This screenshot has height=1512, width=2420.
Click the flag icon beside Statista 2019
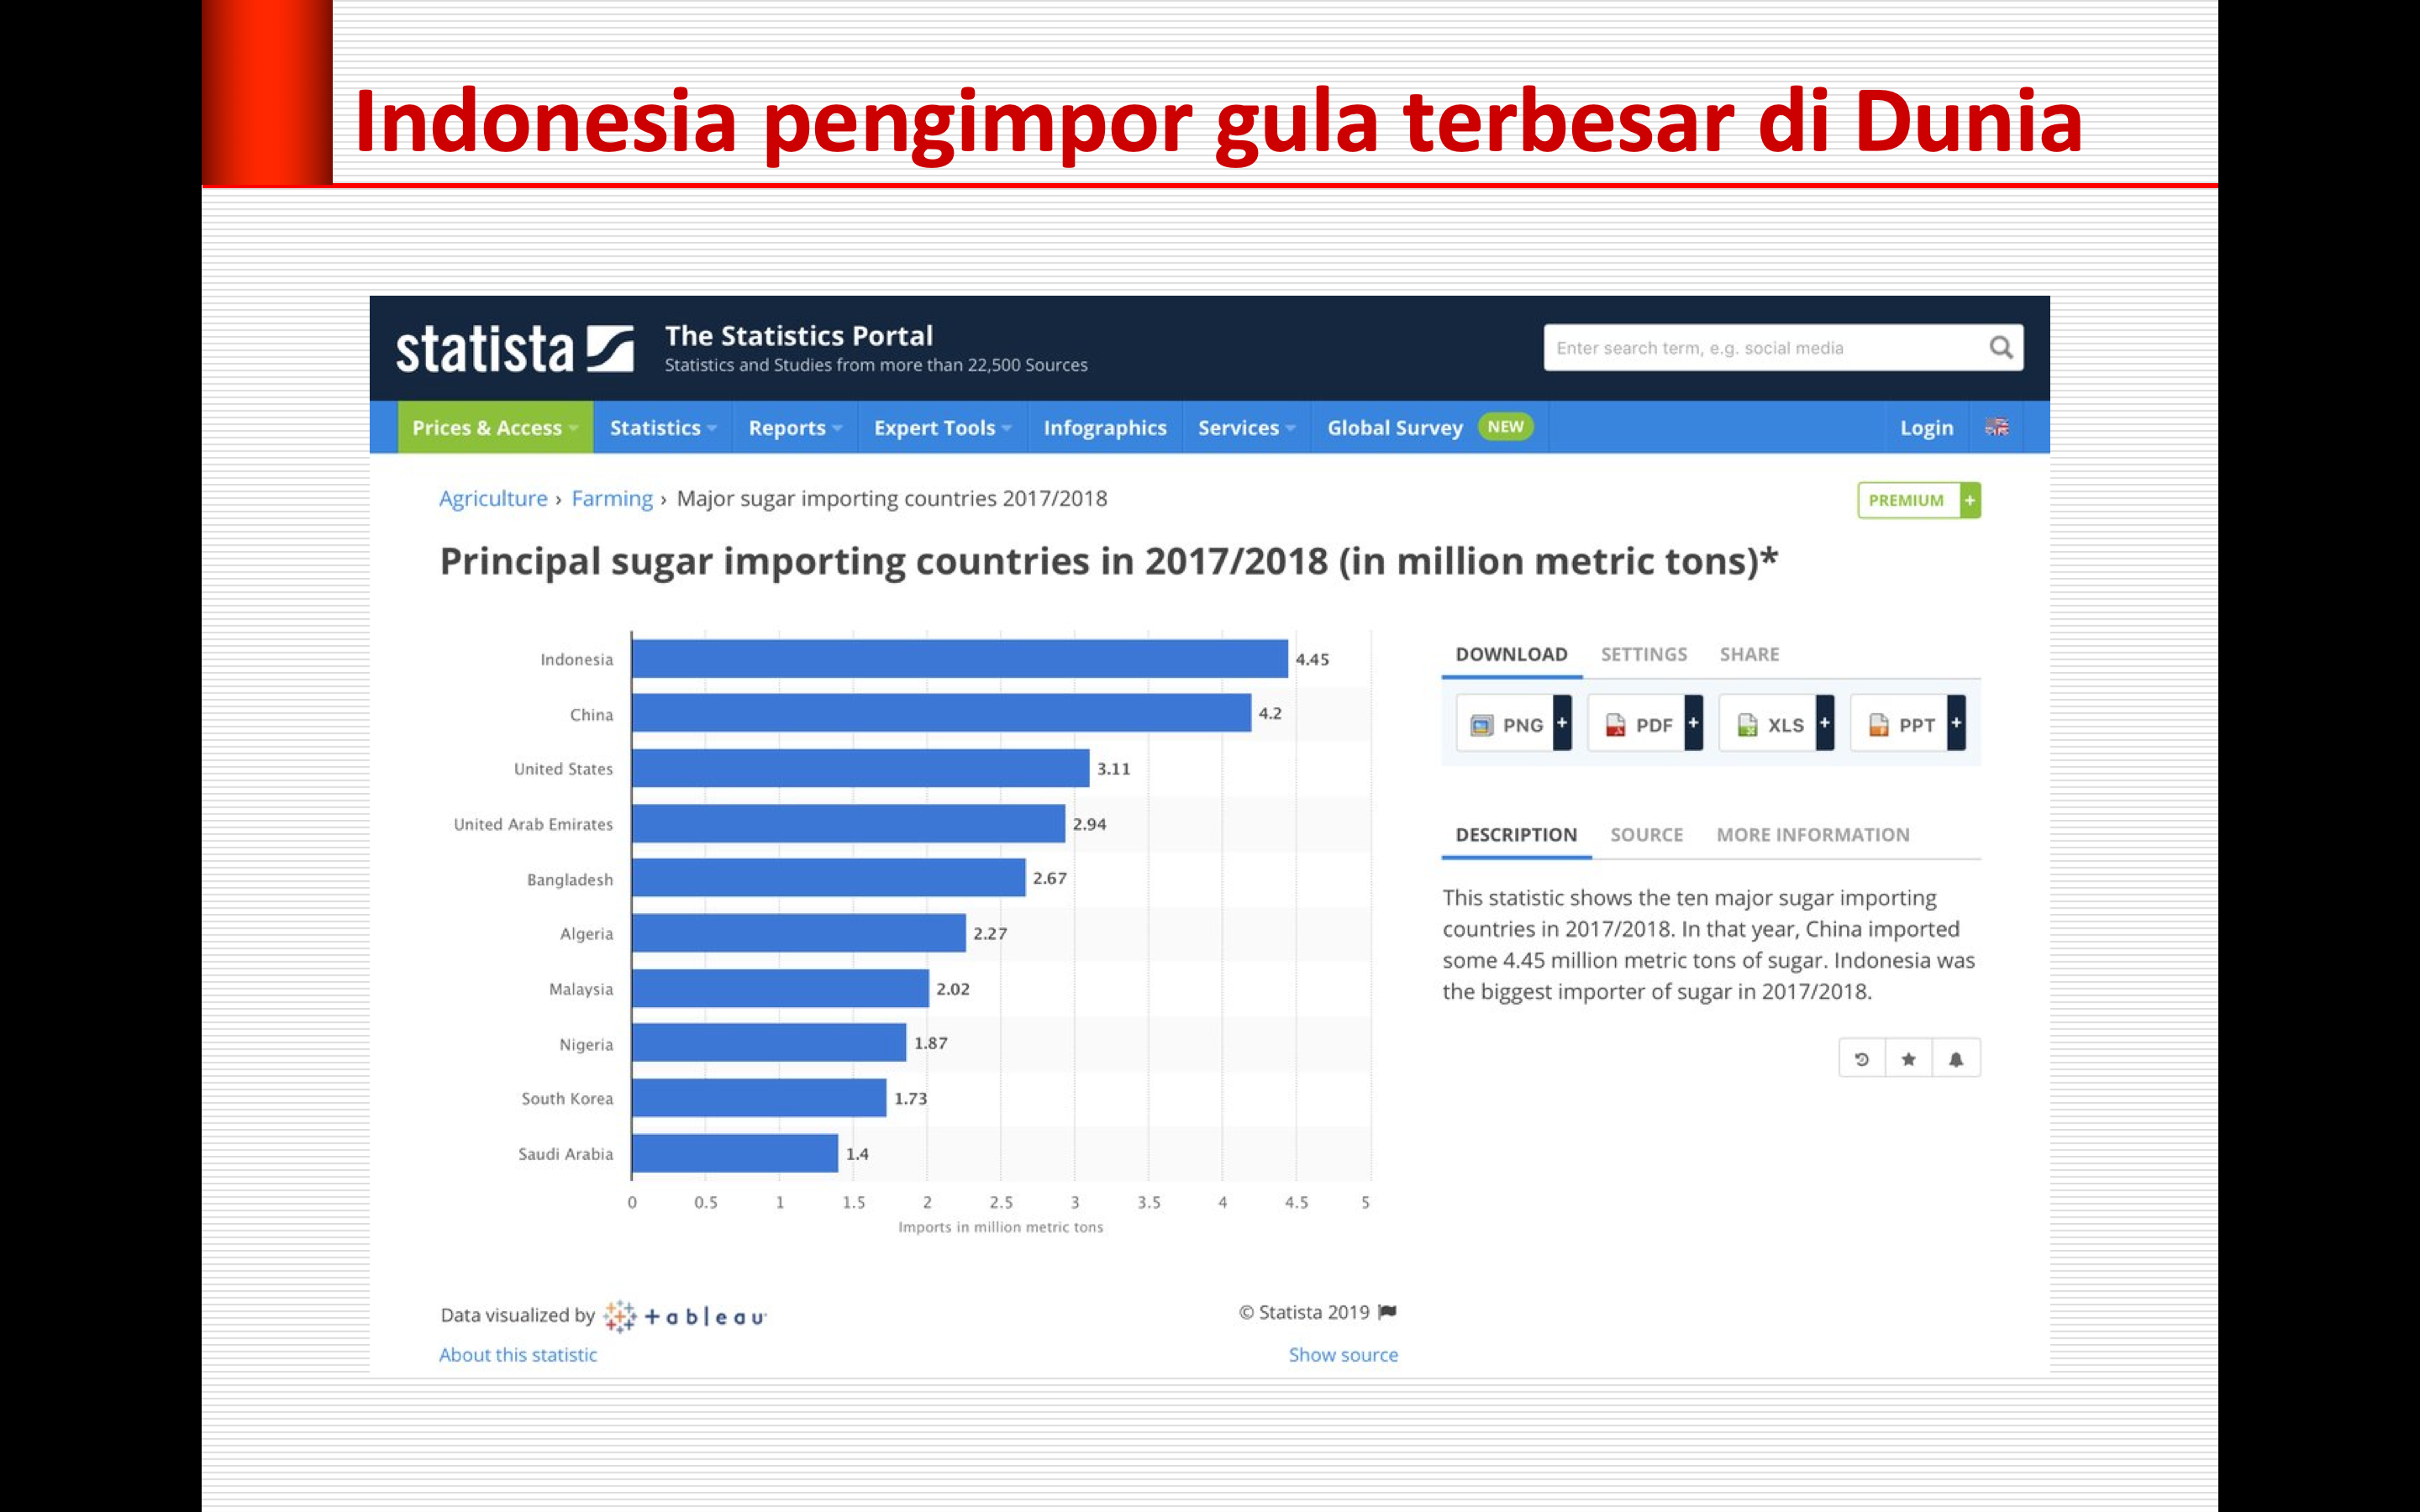pos(1387,1312)
